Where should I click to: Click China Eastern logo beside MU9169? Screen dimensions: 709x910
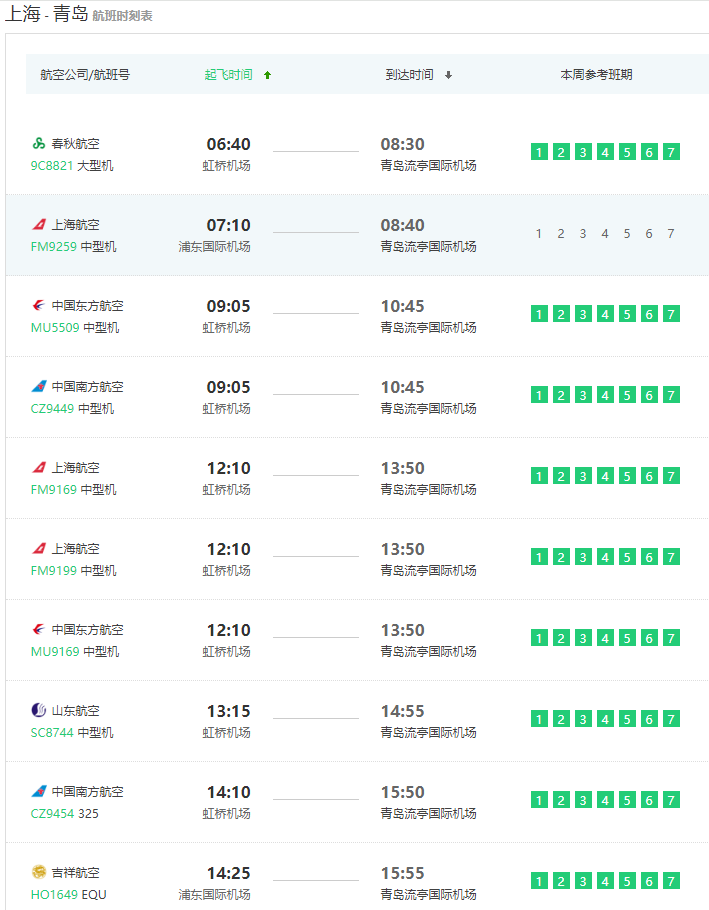[x=39, y=630]
